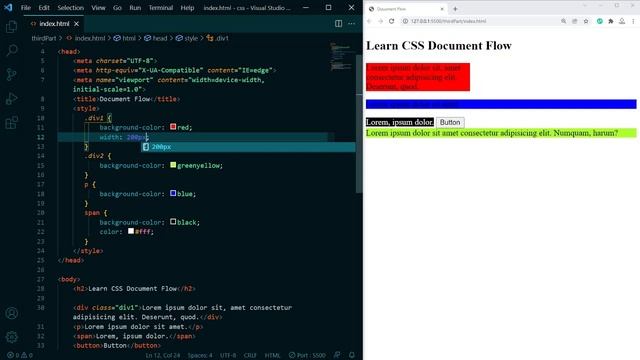
Task: Click the VS Code logo icon
Action: coord(8,7)
